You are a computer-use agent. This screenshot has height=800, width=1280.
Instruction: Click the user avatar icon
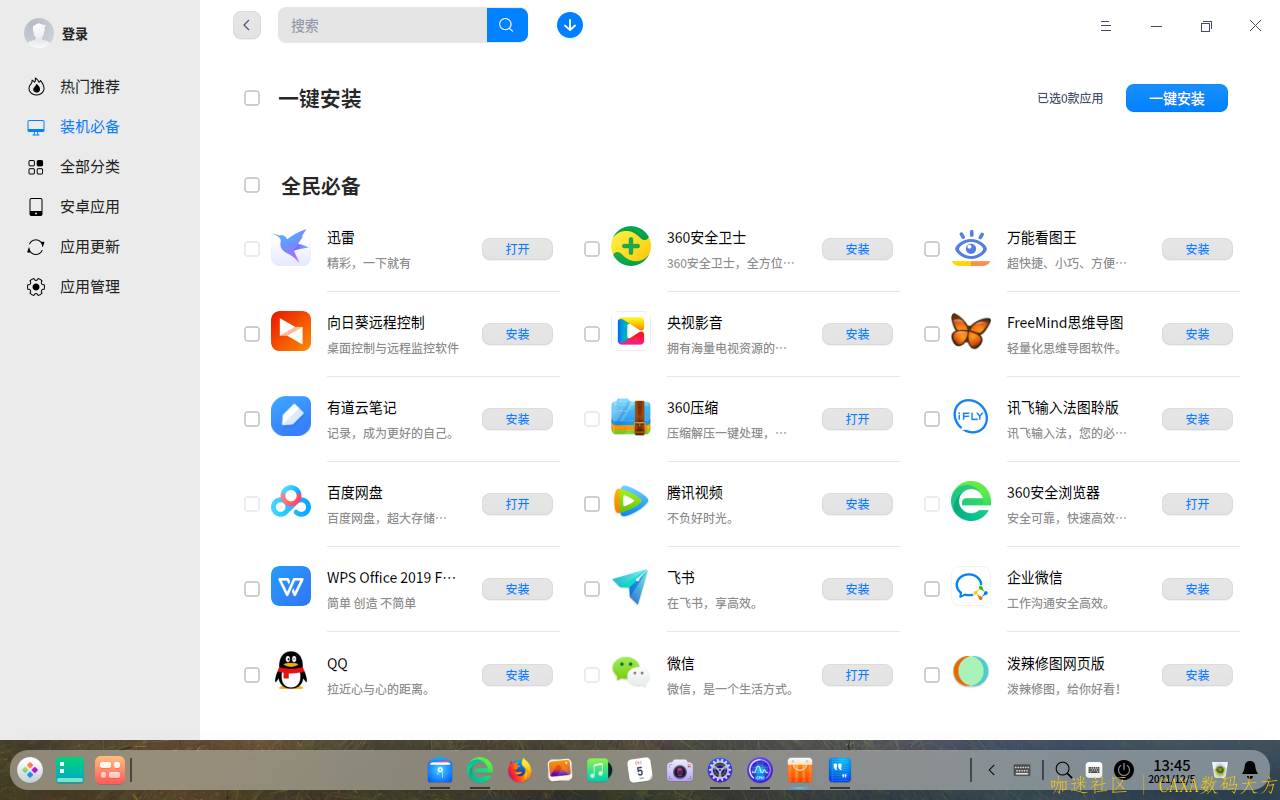click(39, 33)
